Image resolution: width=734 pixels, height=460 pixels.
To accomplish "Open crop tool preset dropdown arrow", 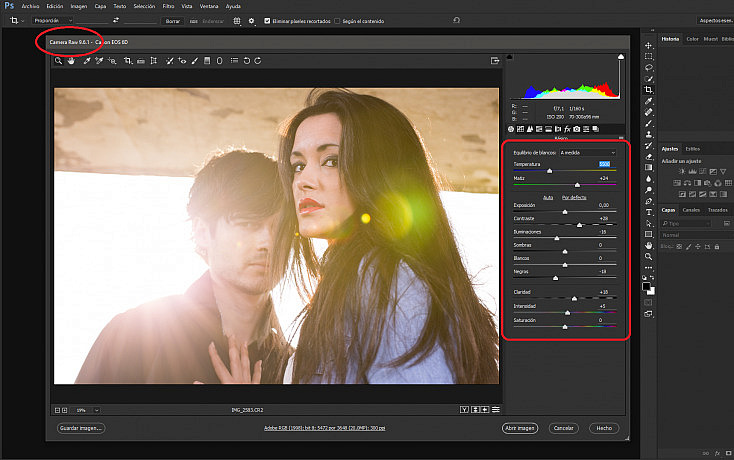I will tap(22, 21).
